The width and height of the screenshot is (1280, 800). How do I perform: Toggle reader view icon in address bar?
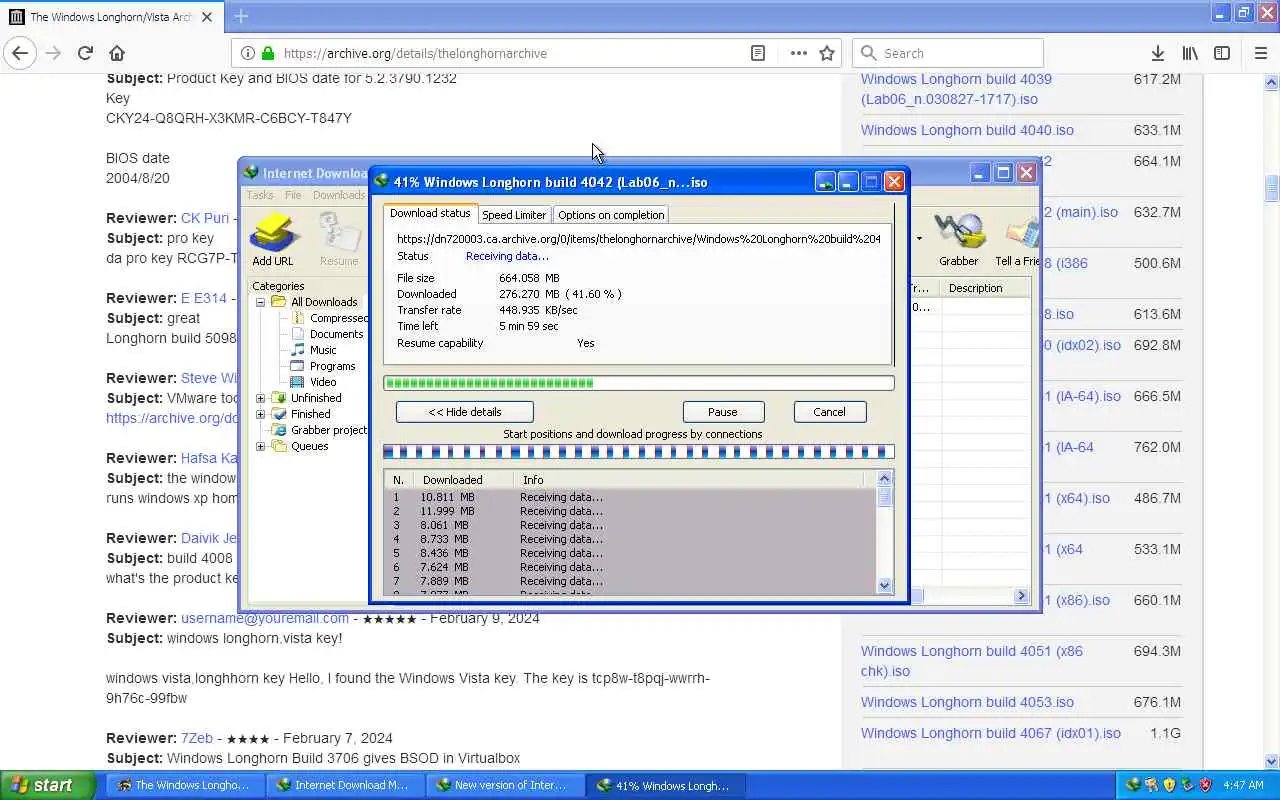[758, 53]
